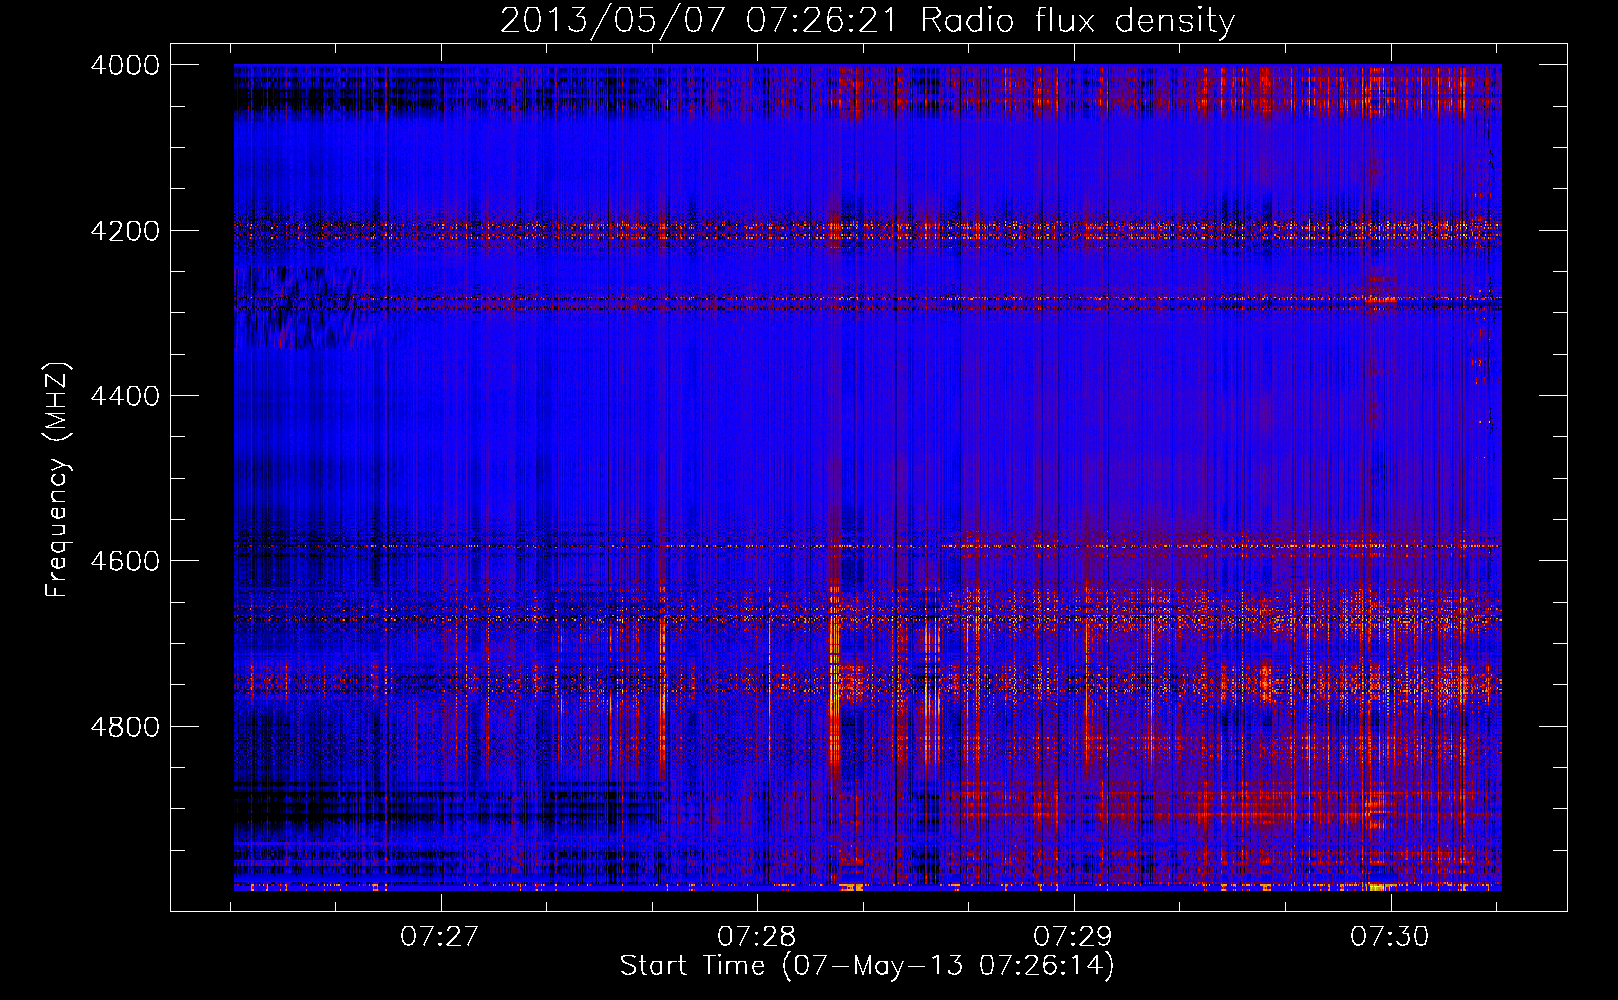Click the plot title "2013/05/07 07:26:21 Radio flux density"
1618x1000 pixels.
pos(867,21)
